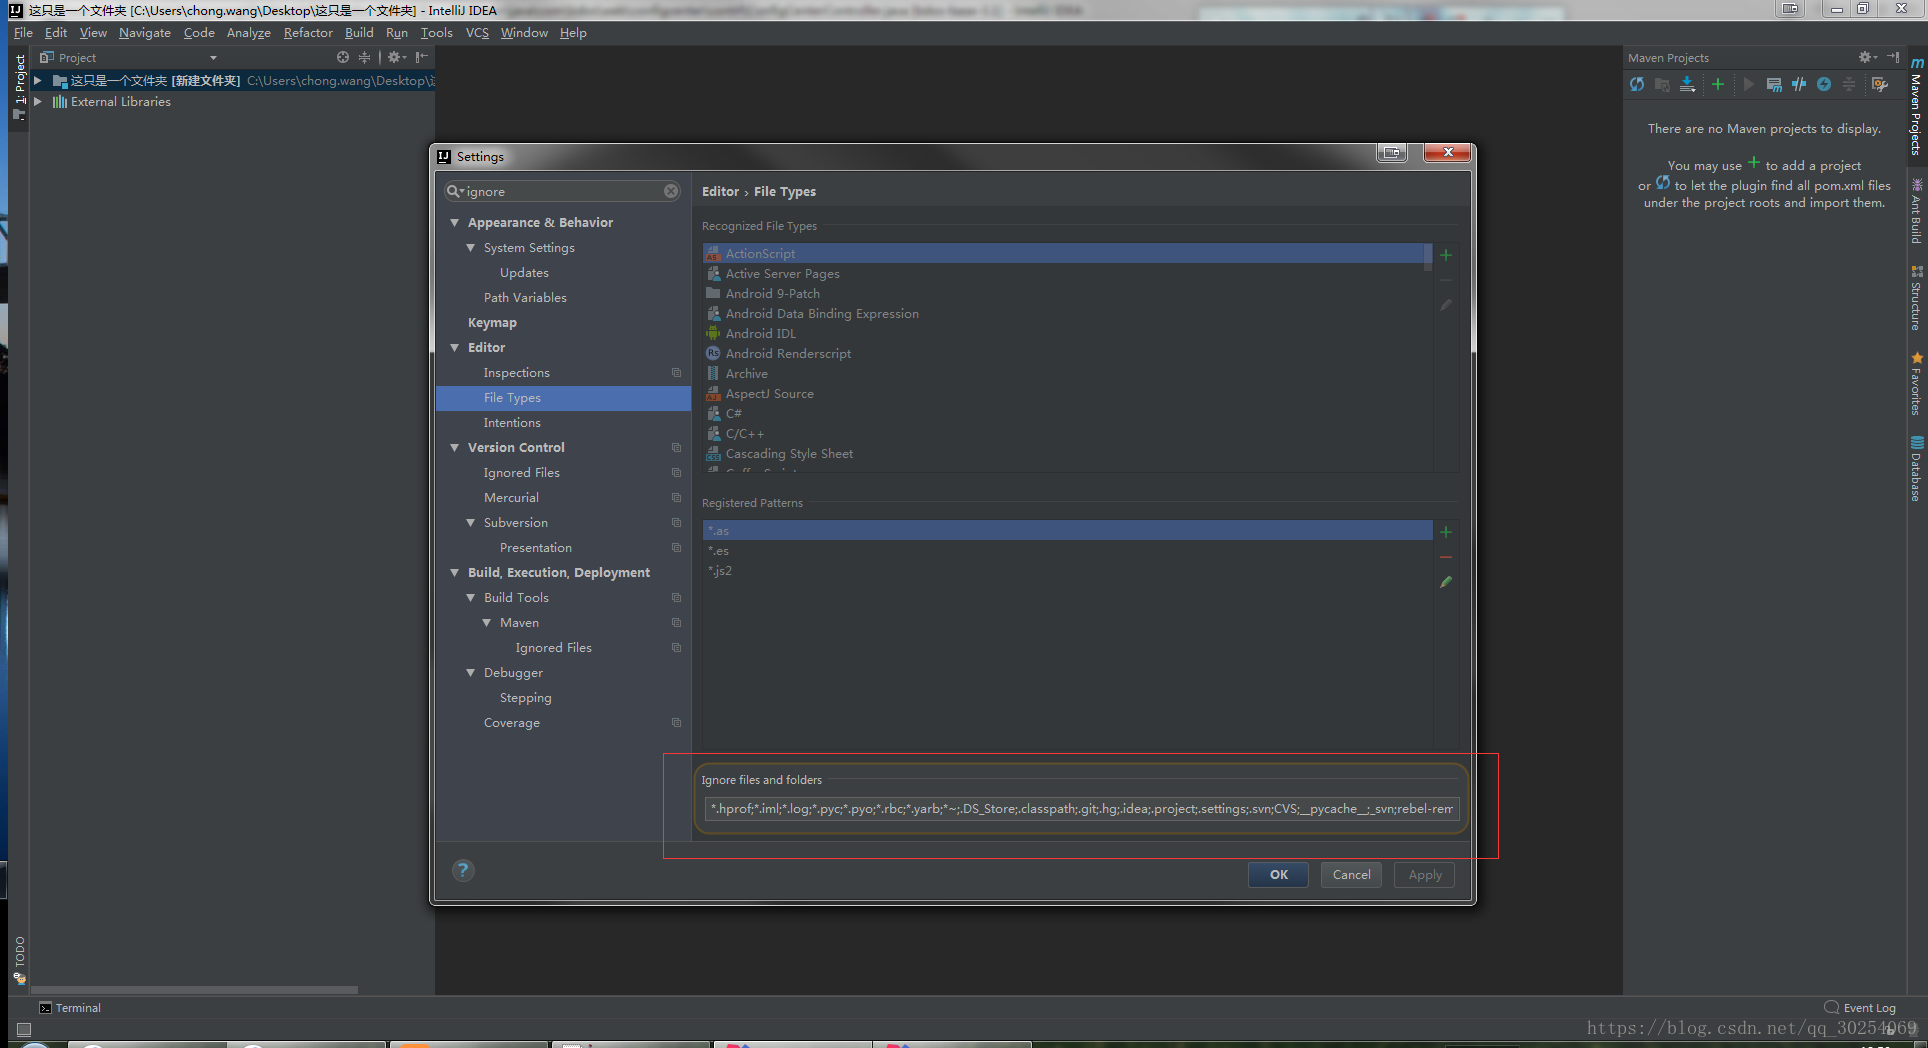Click Apply in Settings dialog
The image size is (1928, 1048).
pyautogui.click(x=1425, y=874)
